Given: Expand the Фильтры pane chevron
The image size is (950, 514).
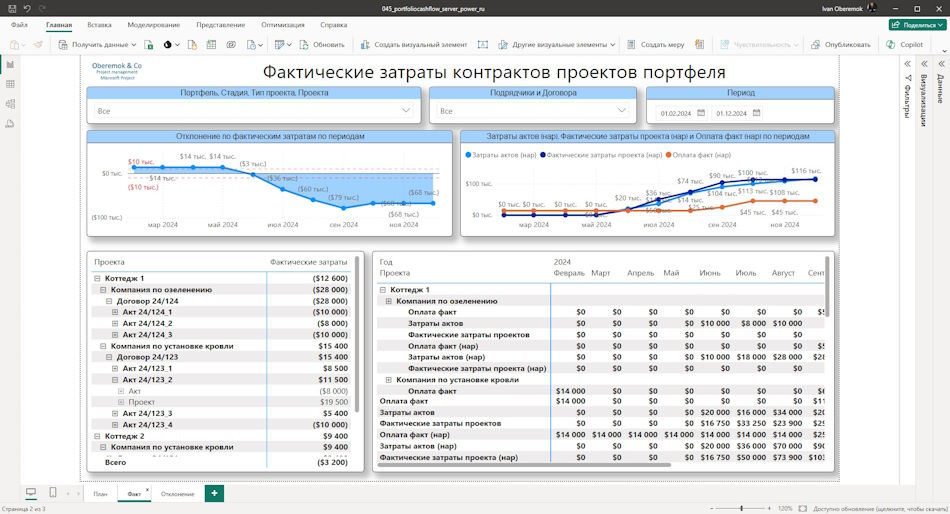Looking at the screenshot, I should coord(907,64).
